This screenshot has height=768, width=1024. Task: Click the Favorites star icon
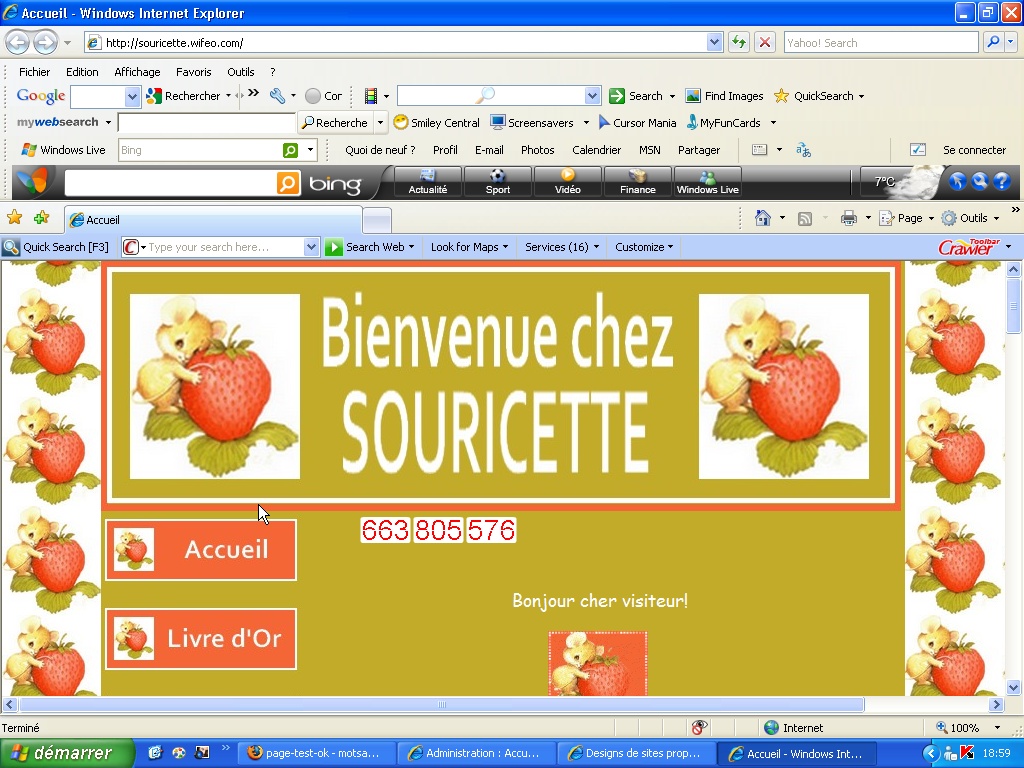(x=14, y=218)
